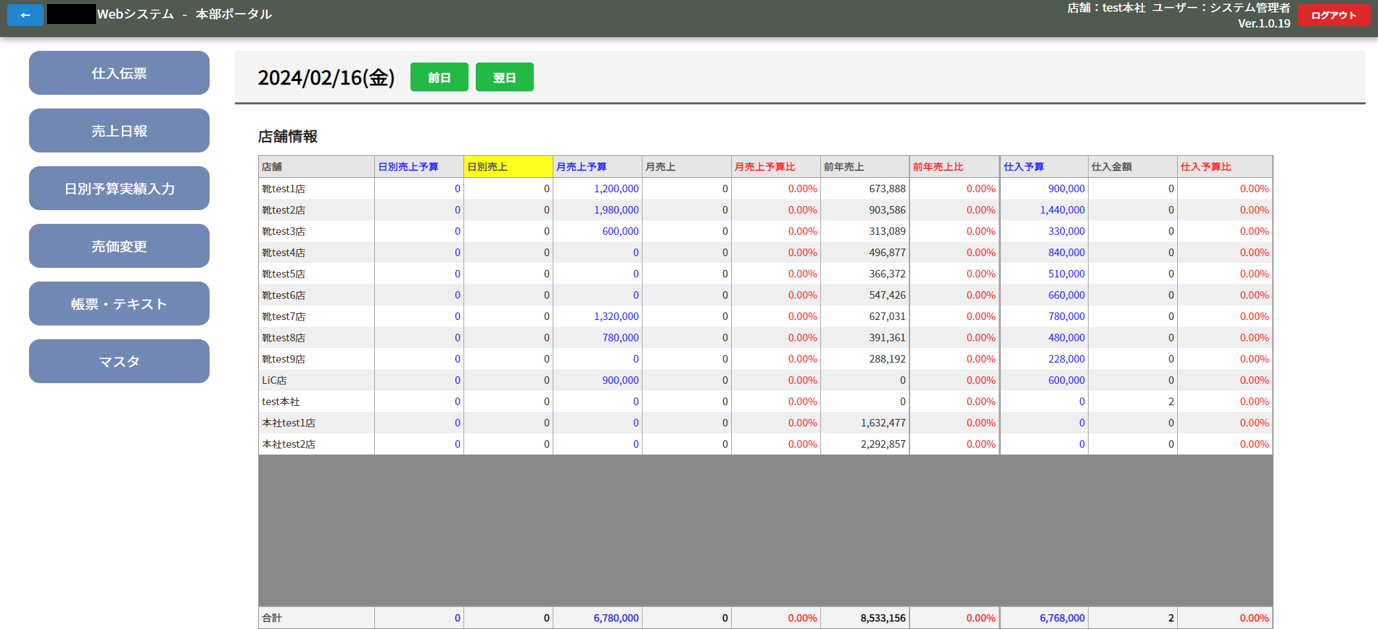The height and width of the screenshot is (629, 1378).
Task: Click previous-year sales 903,586
Action: [x=888, y=210]
